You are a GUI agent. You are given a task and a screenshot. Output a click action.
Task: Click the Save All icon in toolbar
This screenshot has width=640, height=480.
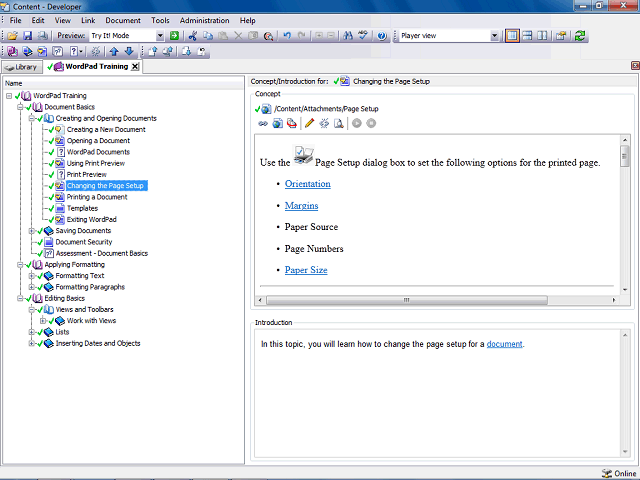42,36
